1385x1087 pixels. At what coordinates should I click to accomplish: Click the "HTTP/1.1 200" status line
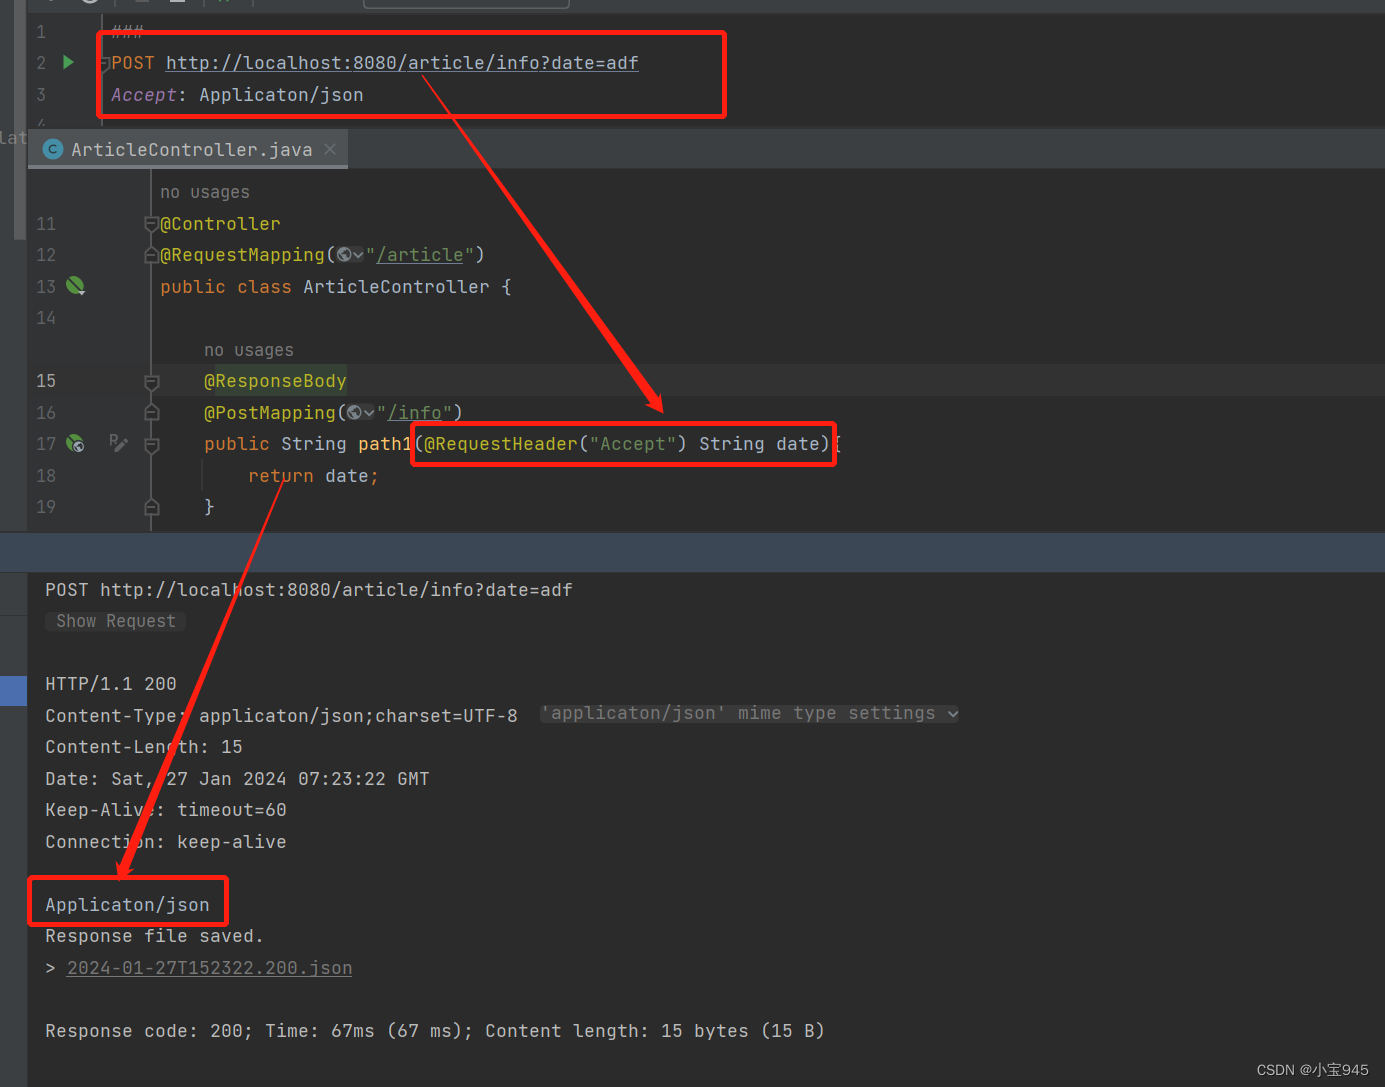111,684
